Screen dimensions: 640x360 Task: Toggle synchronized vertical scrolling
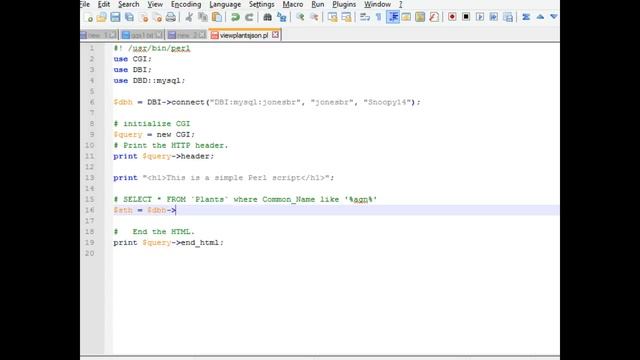[332, 17]
